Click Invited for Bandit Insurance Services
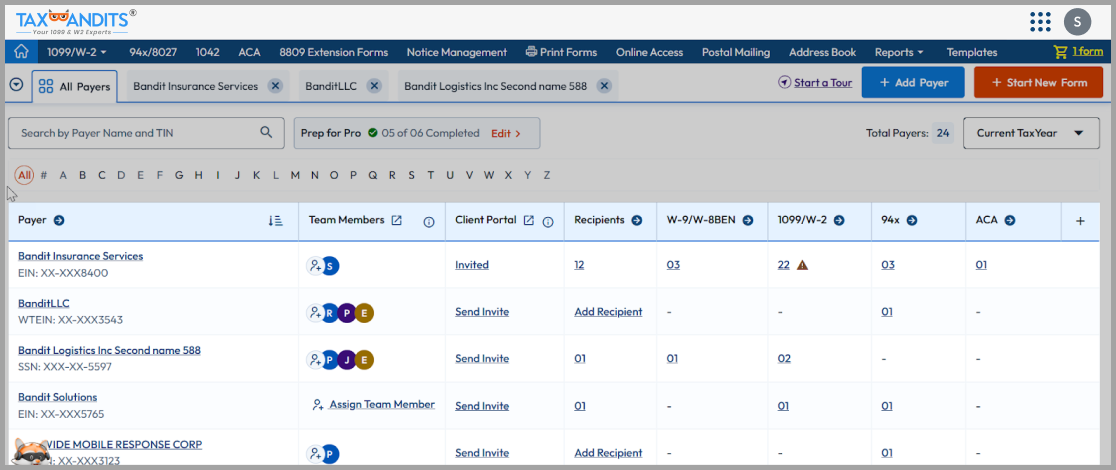This screenshot has height=470, width=1116. coord(472,265)
